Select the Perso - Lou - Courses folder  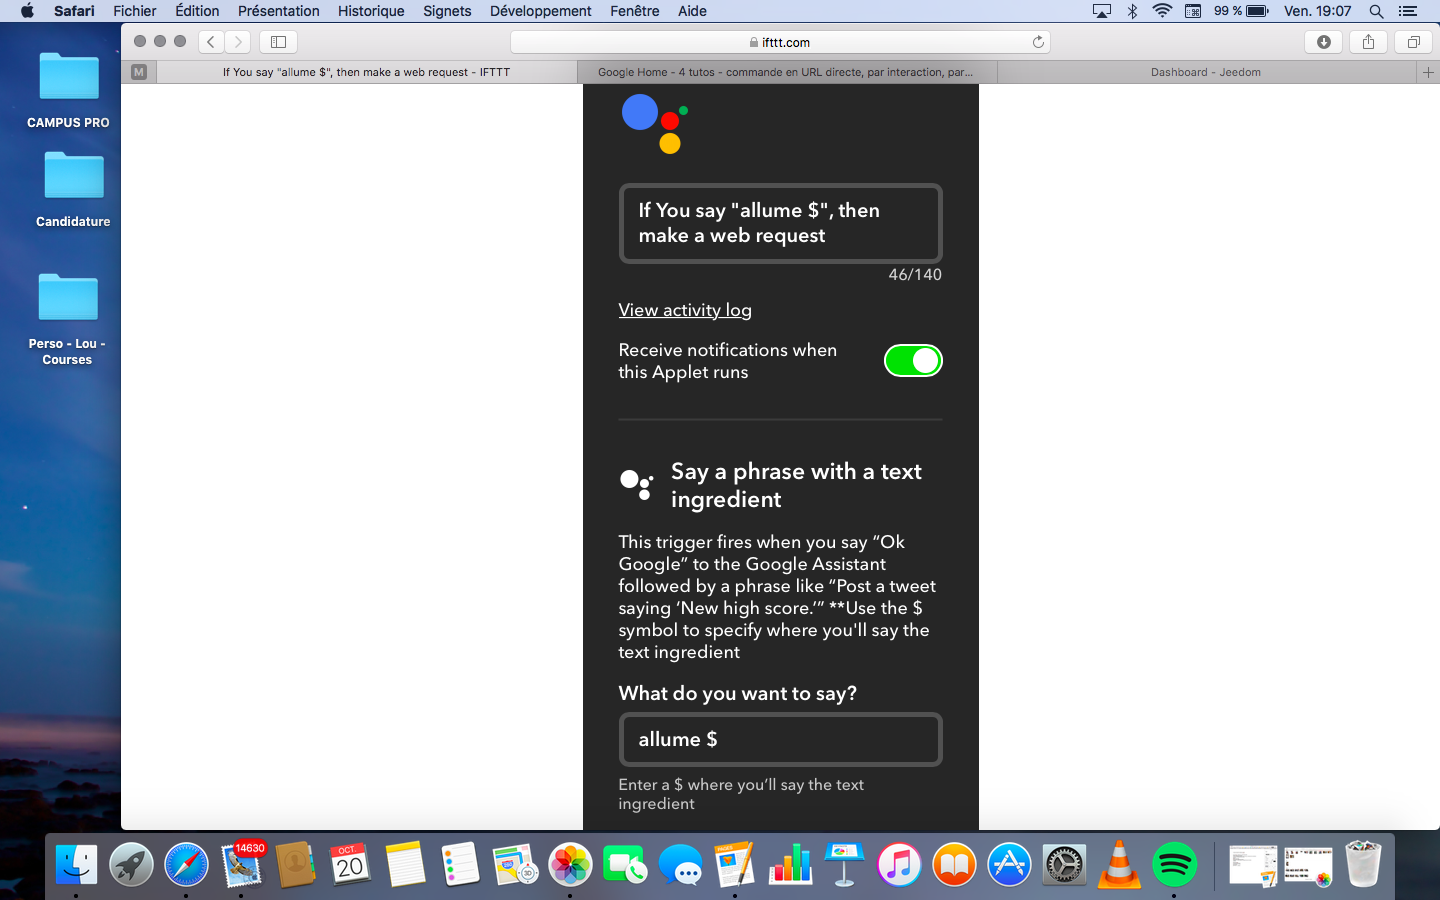(67, 320)
